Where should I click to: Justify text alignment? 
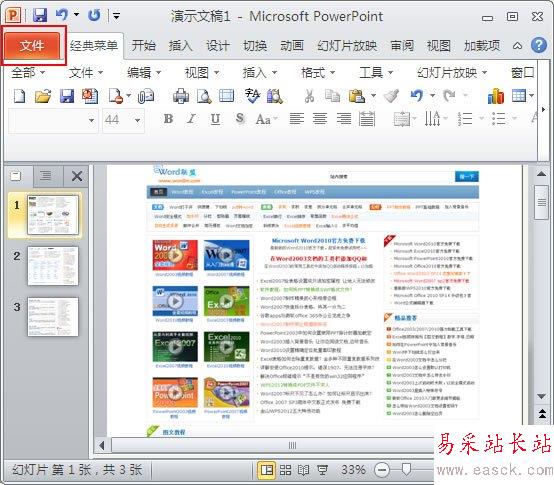(367, 119)
